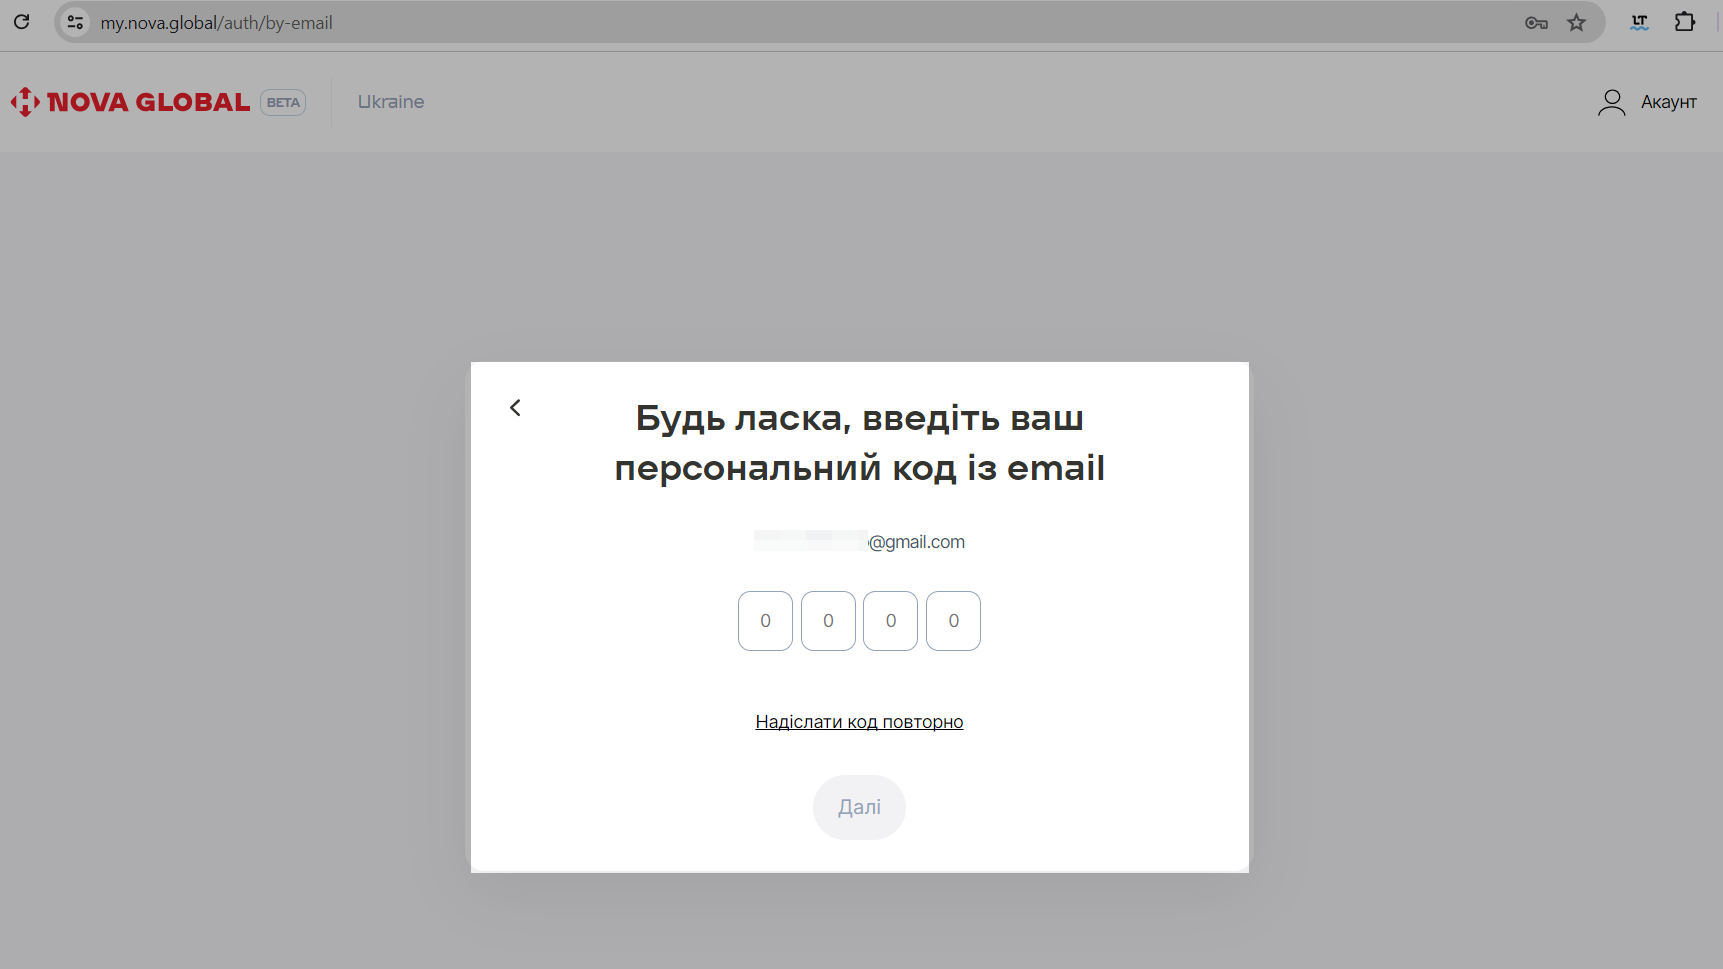Screen dimensions: 1723x969
Task: Focus the fourth code digit field
Action: pyautogui.click(x=953, y=621)
